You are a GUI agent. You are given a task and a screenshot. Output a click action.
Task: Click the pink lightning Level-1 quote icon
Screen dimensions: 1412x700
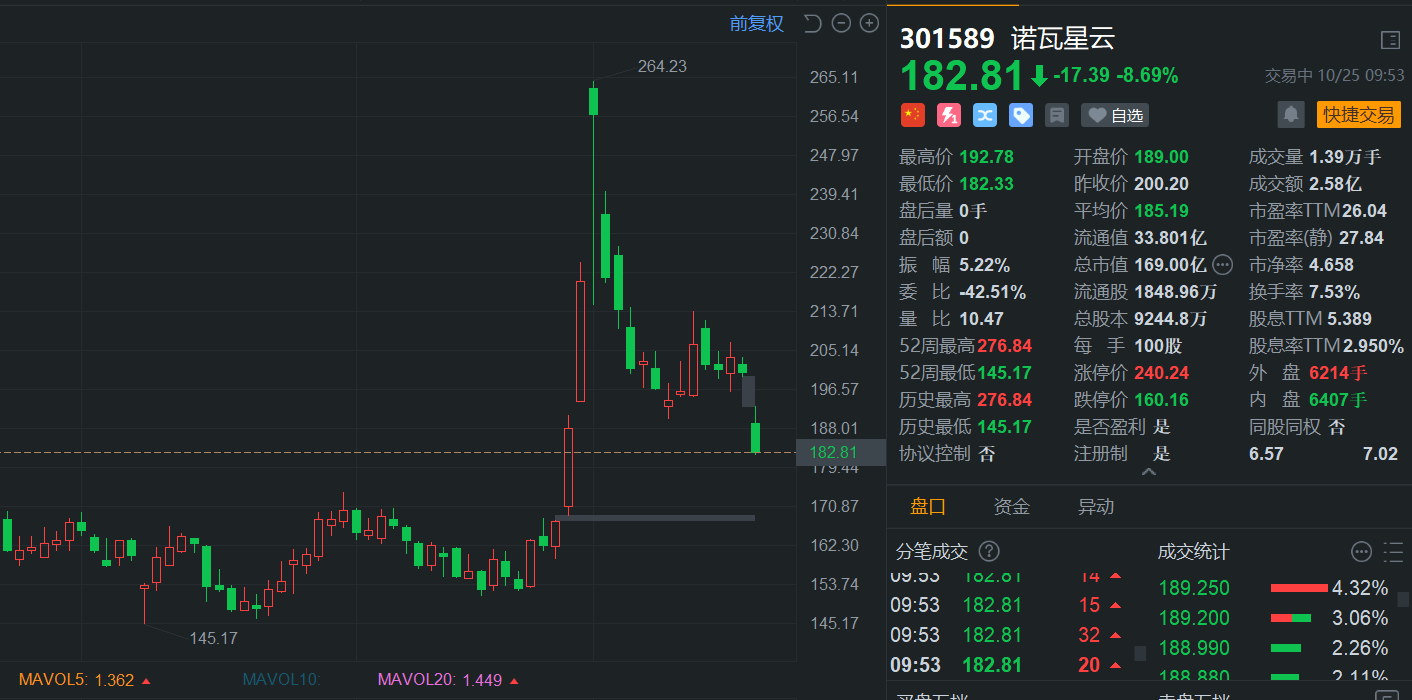(948, 115)
